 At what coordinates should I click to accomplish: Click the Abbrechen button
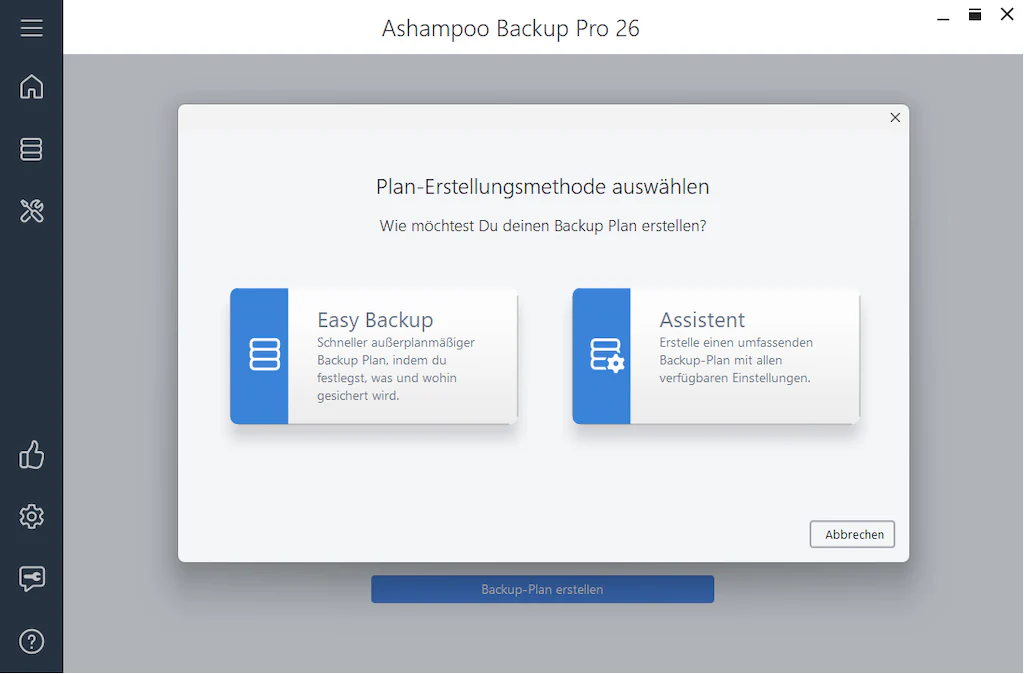point(852,534)
